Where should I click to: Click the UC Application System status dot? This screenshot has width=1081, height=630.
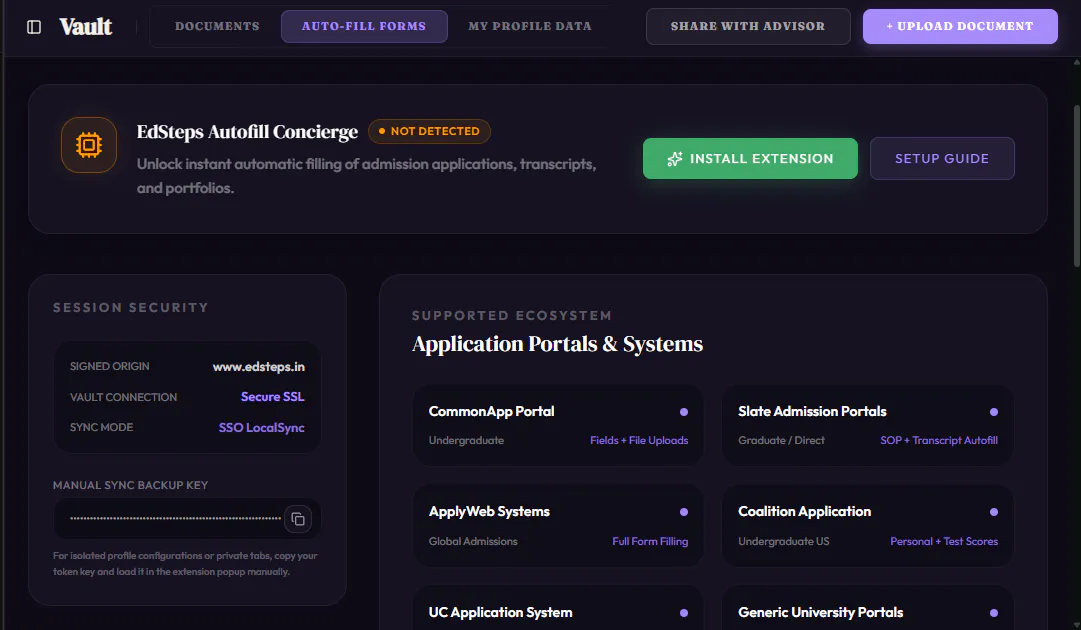(684, 613)
